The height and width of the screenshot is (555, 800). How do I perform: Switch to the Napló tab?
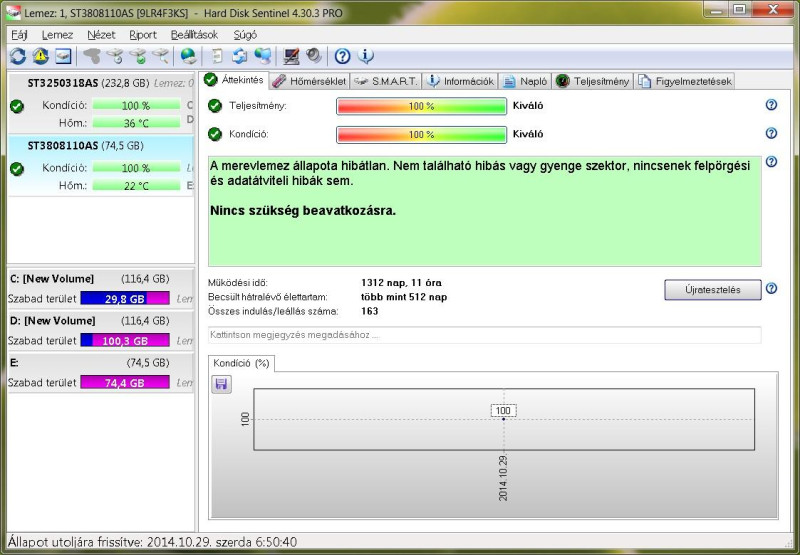pos(525,81)
